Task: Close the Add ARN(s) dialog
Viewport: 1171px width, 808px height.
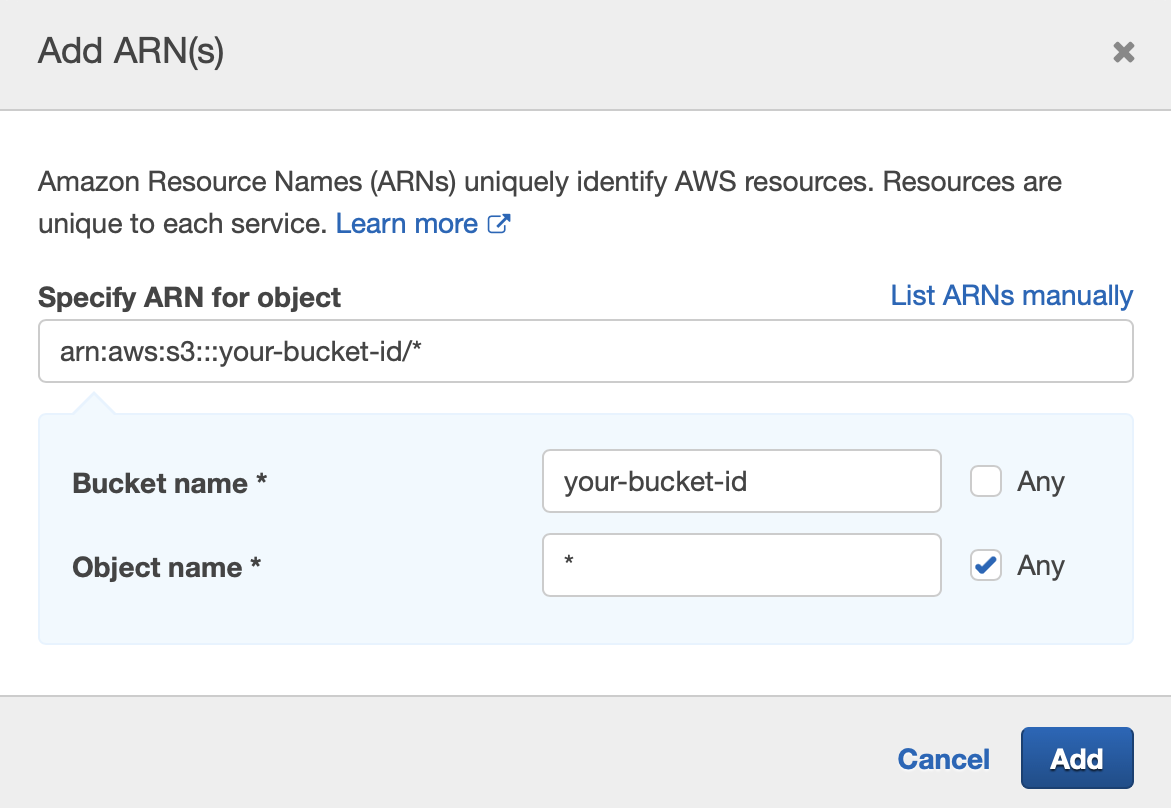Action: pos(1123,52)
